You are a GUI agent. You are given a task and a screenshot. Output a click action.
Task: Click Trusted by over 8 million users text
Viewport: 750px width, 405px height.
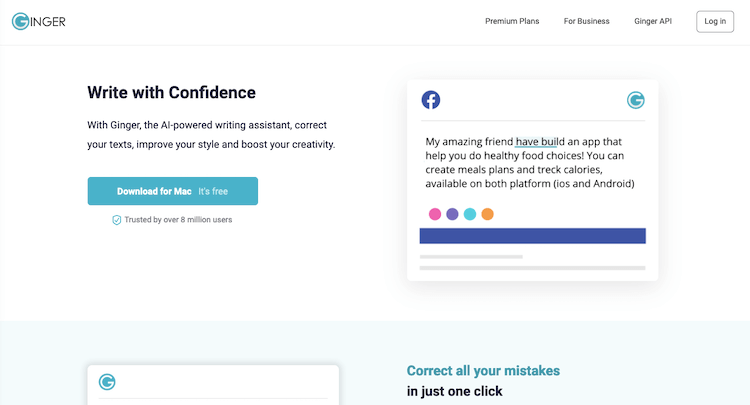(x=178, y=220)
